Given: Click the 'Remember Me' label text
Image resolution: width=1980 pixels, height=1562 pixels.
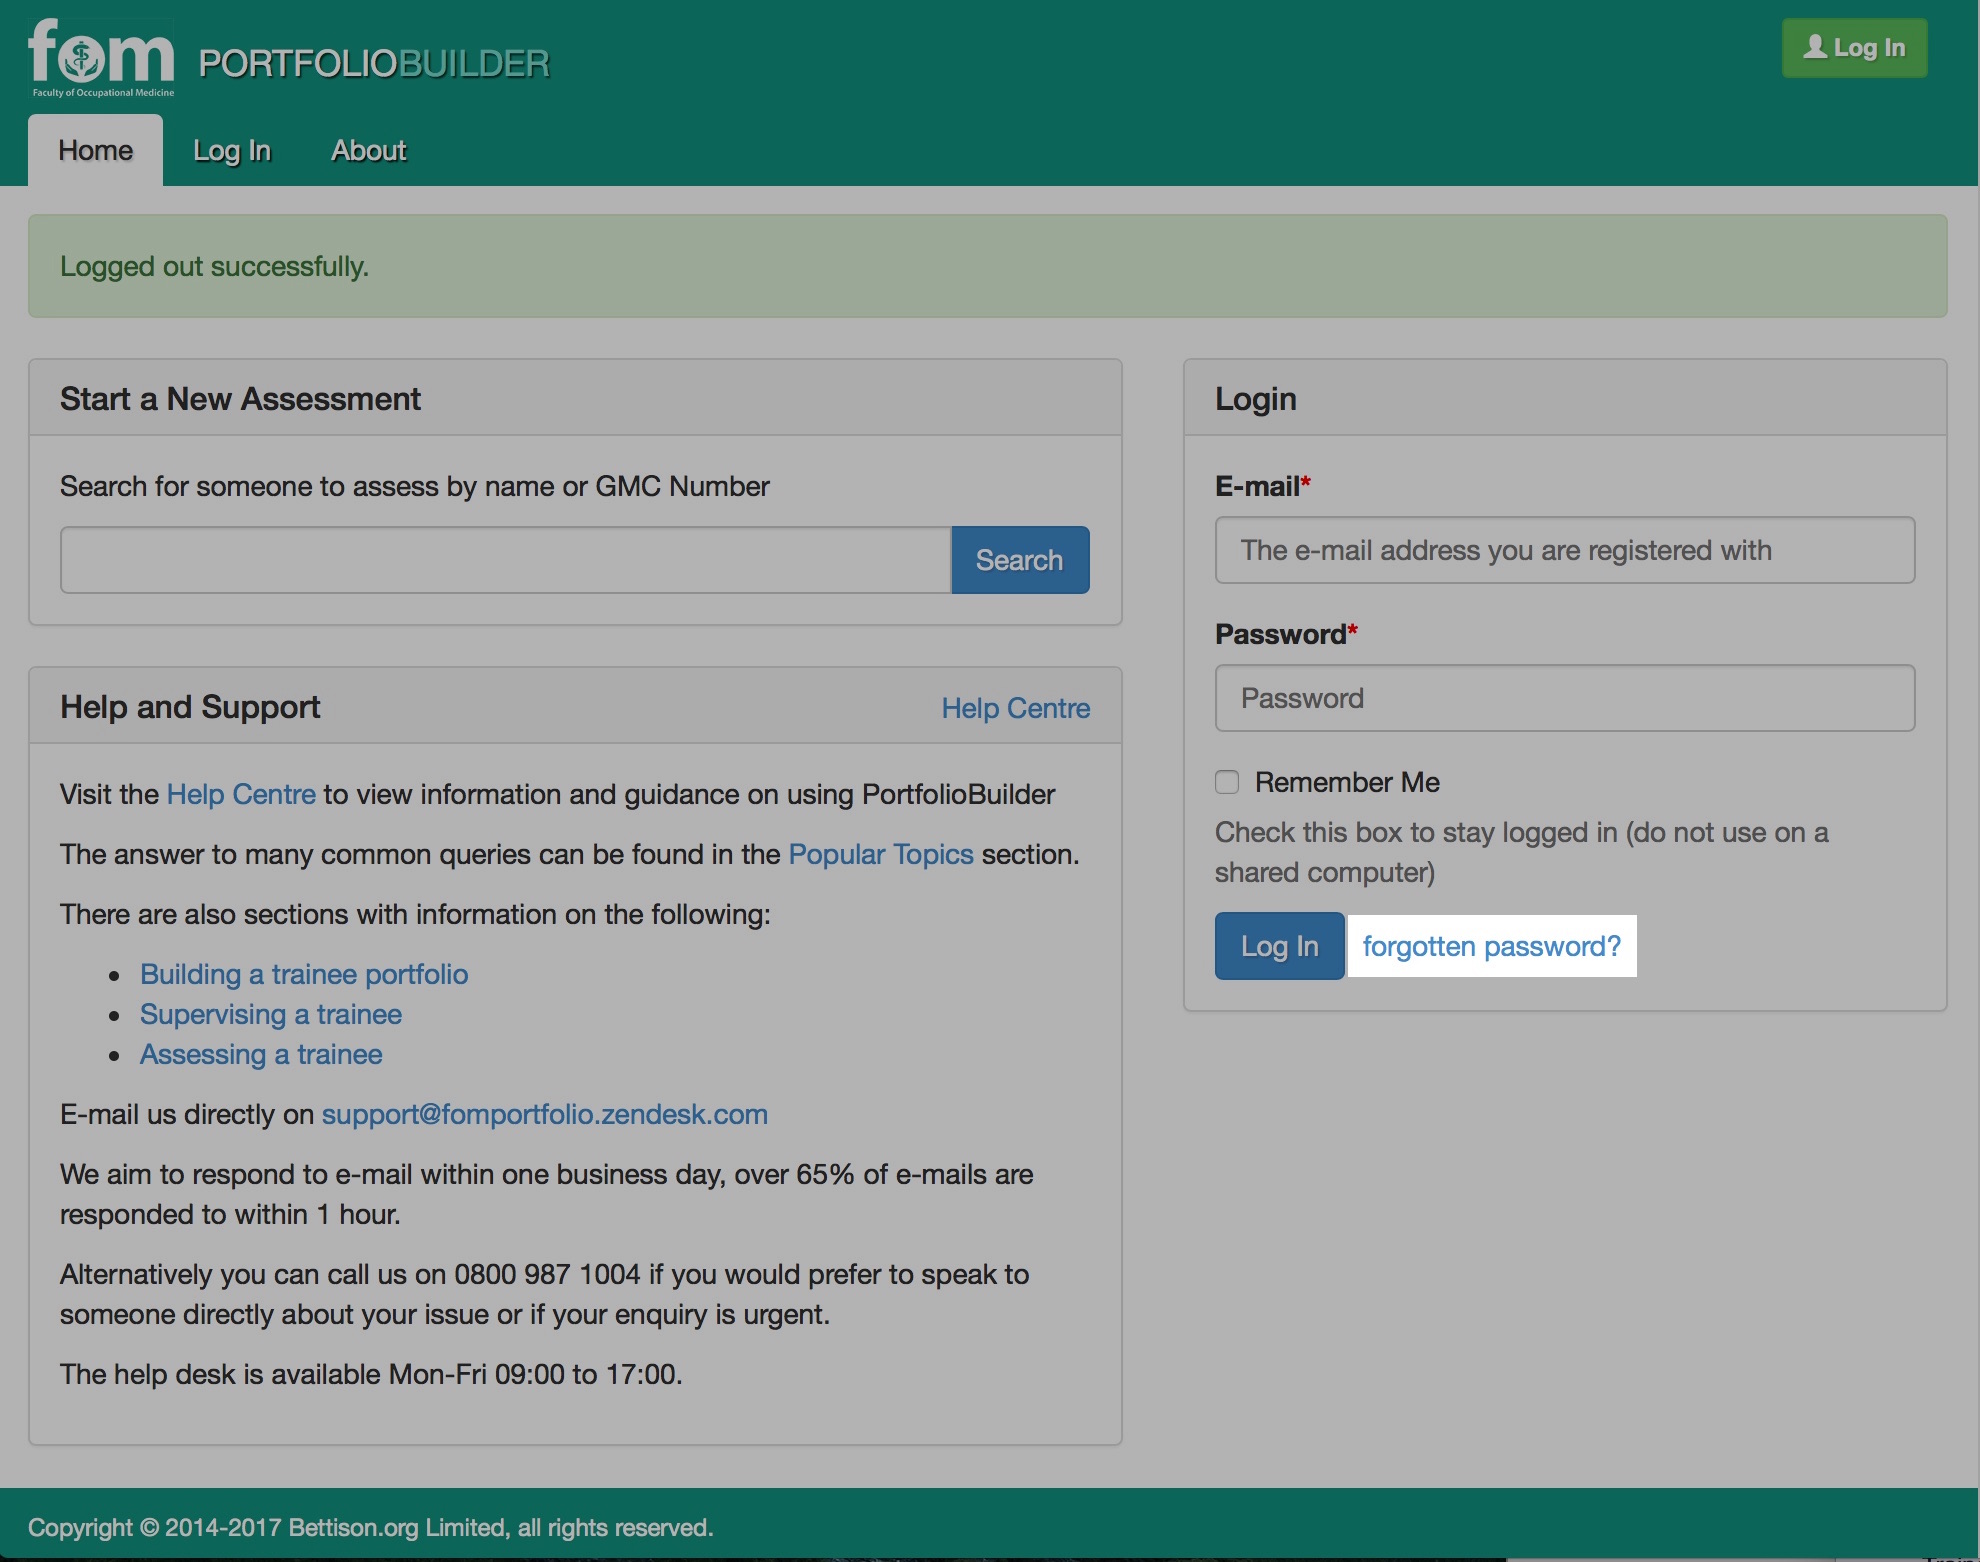Looking at the screenshot, I should (x=1348, y=782).
